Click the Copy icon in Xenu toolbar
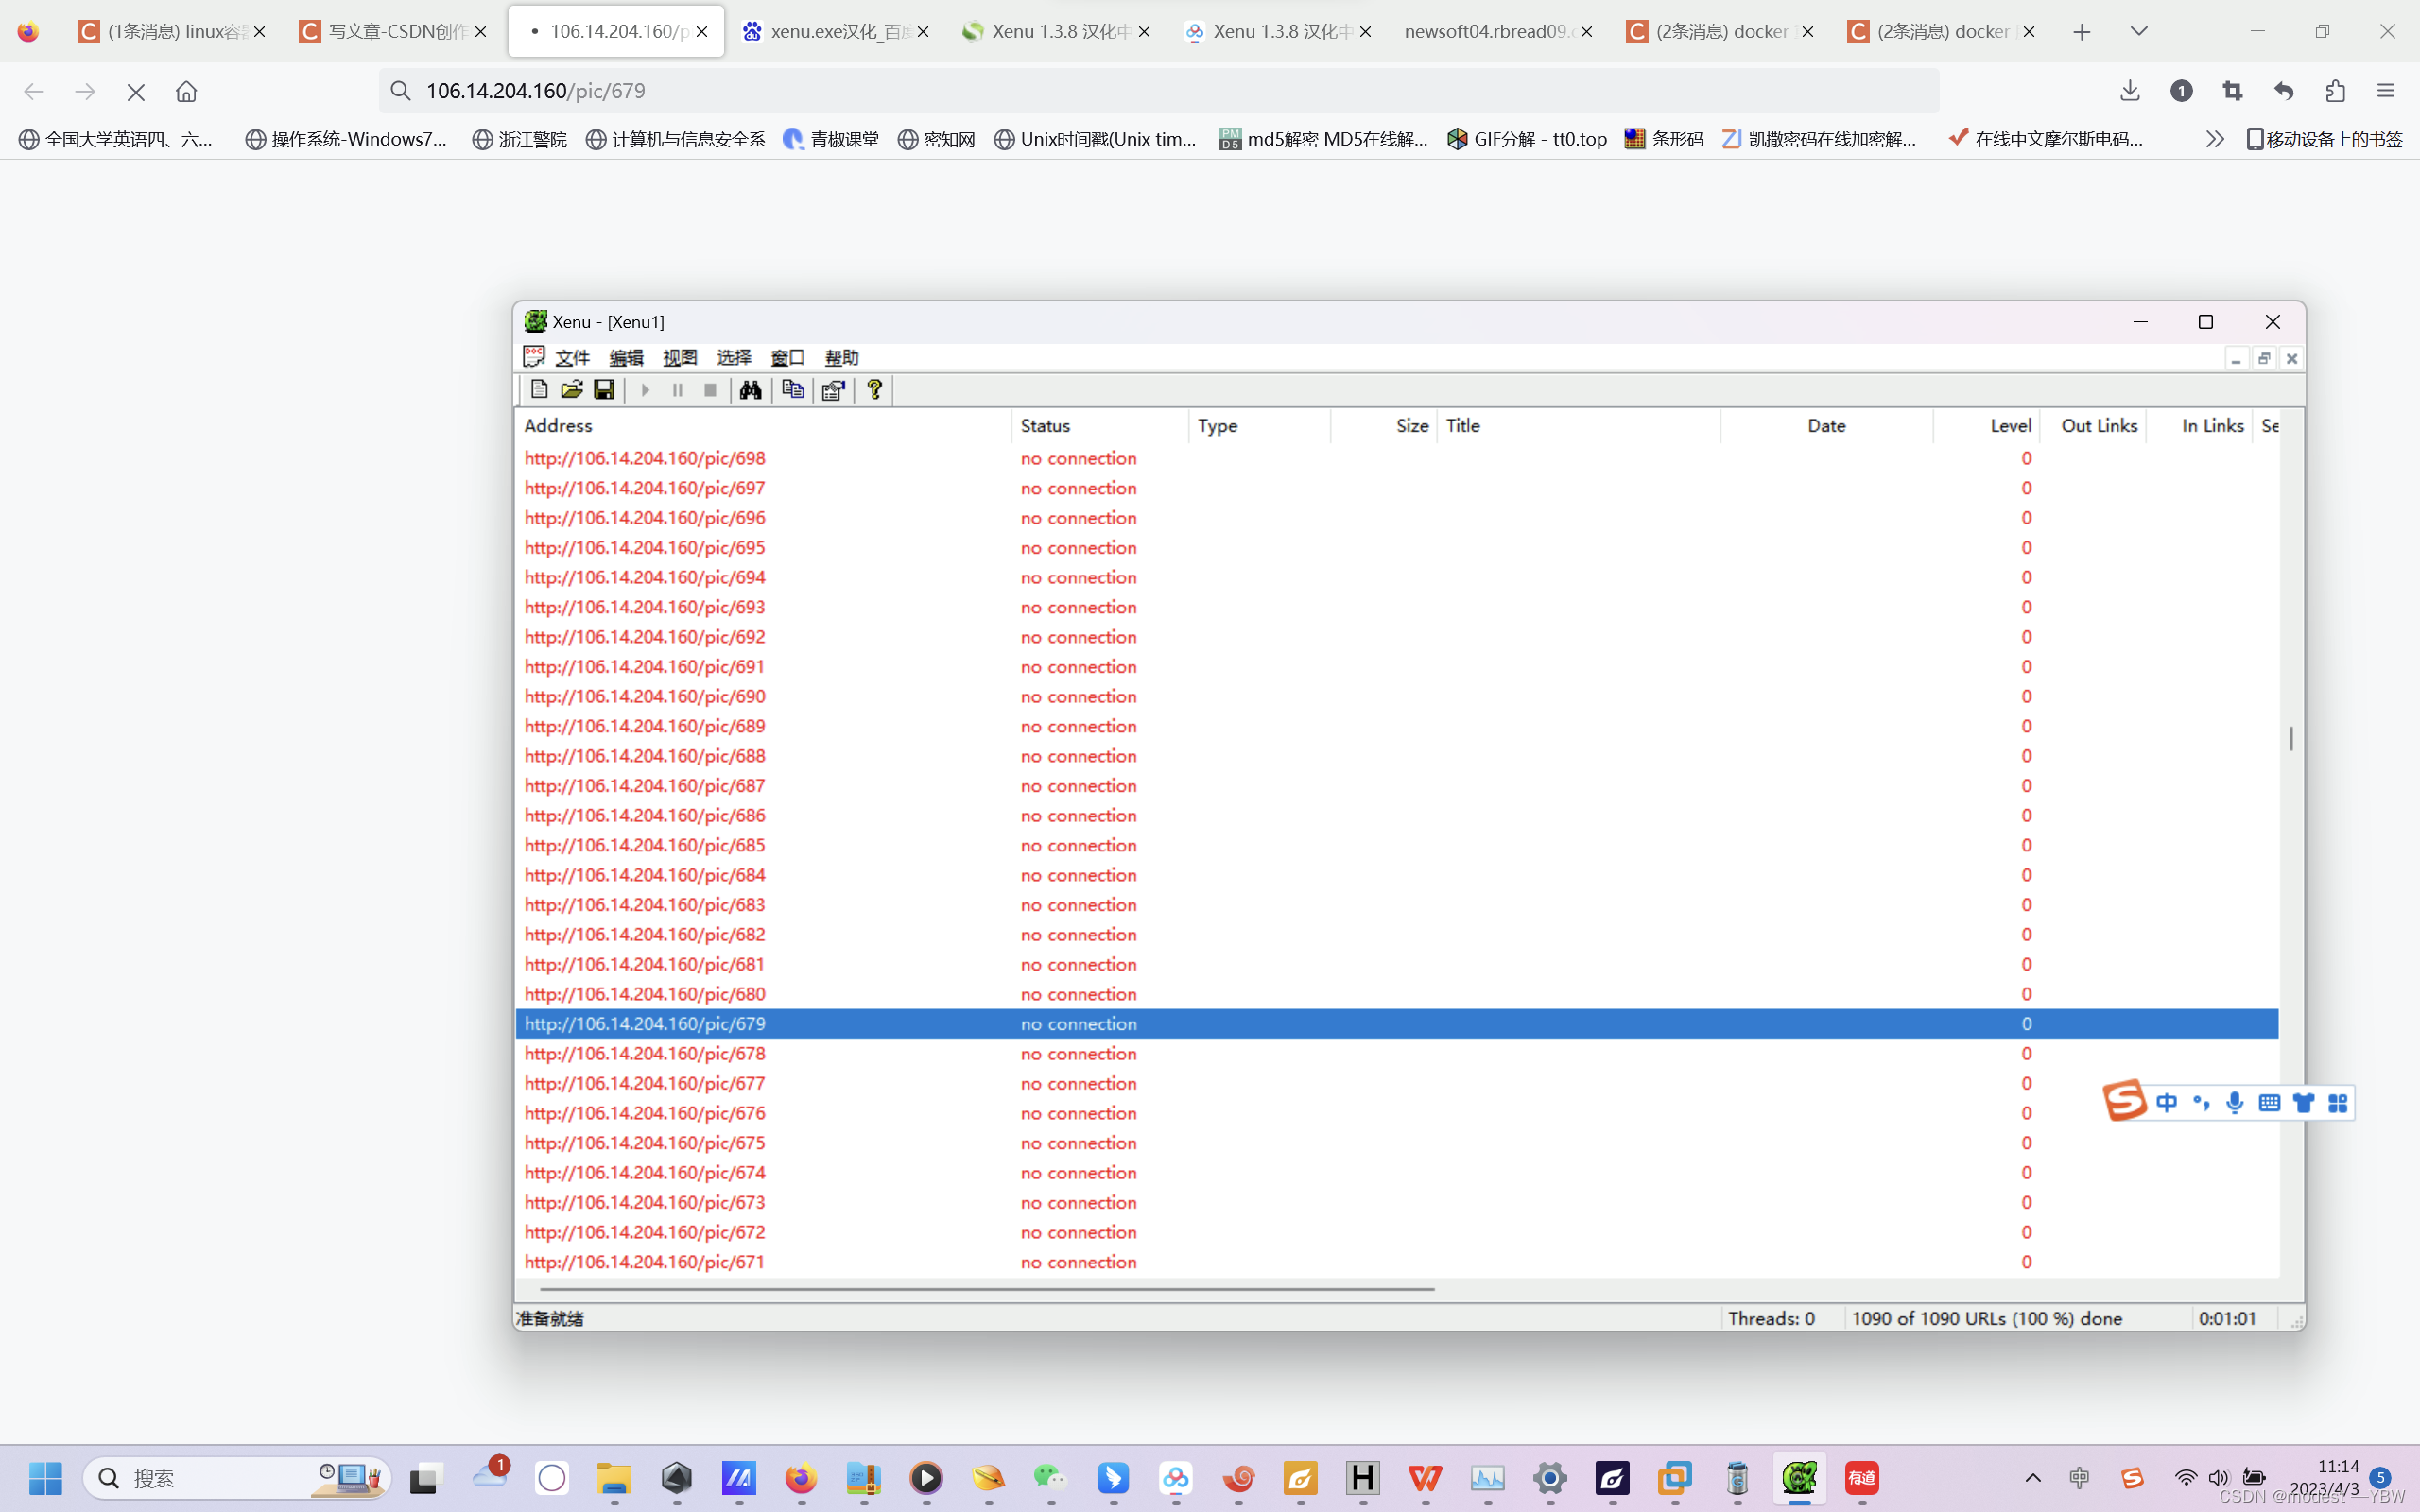The image size is (2420, 1512). coord(793,390)
